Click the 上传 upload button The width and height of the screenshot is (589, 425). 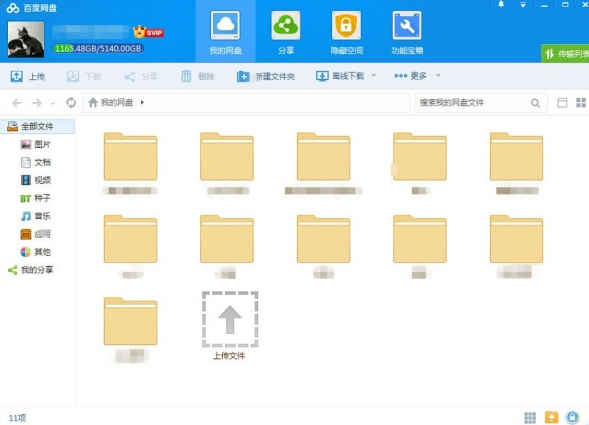(x=27, y=76)
